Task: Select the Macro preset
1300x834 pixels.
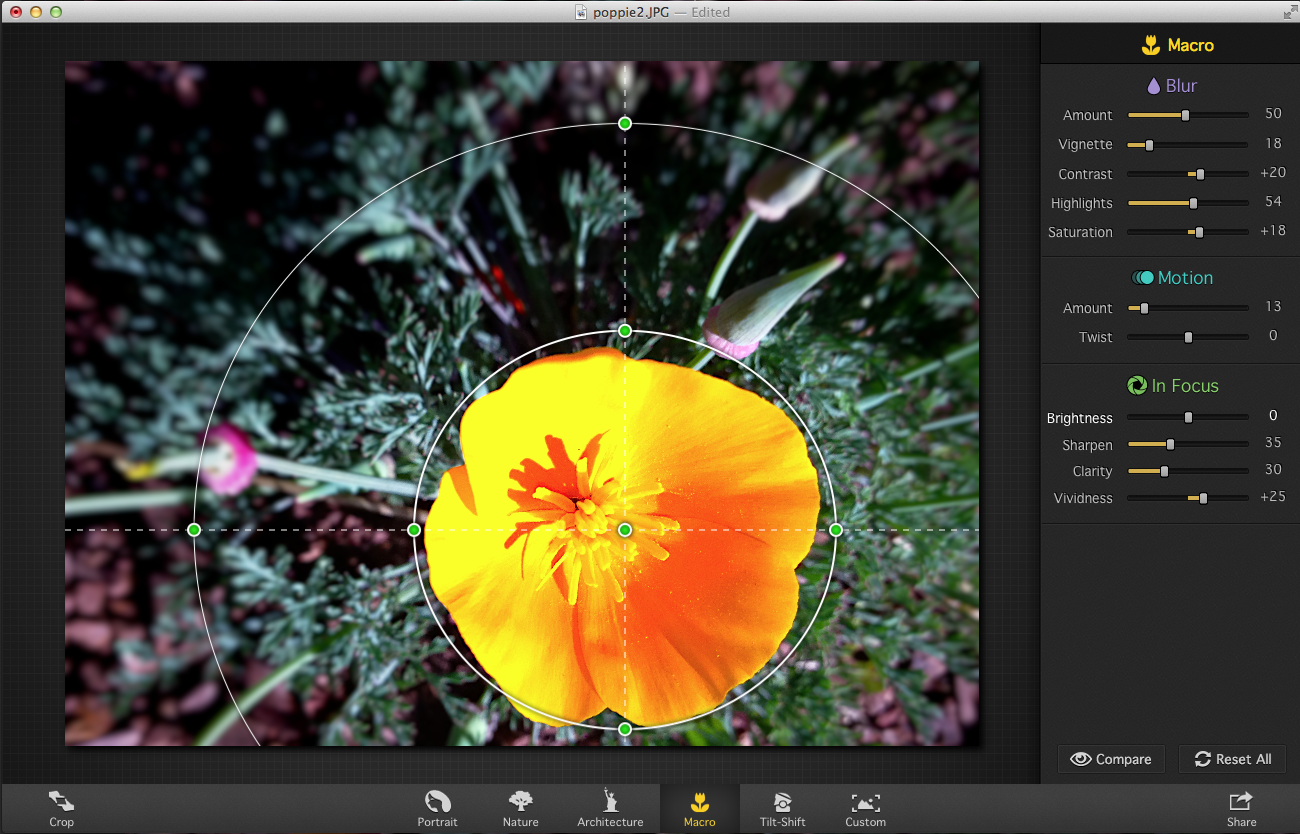Action: coord(700,808)
